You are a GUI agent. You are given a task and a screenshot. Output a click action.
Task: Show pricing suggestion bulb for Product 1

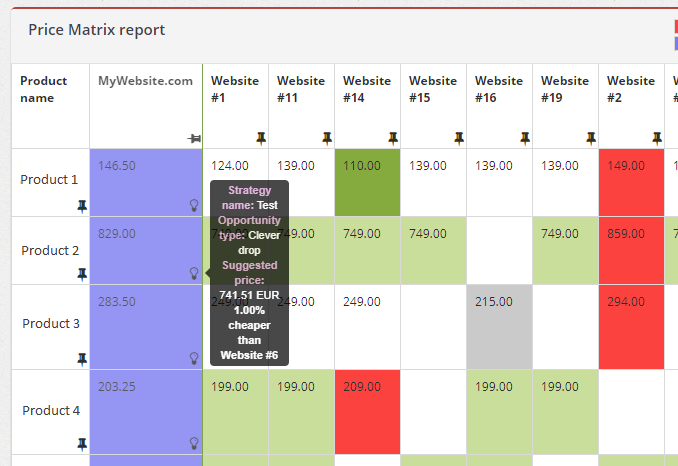(194, 205)
